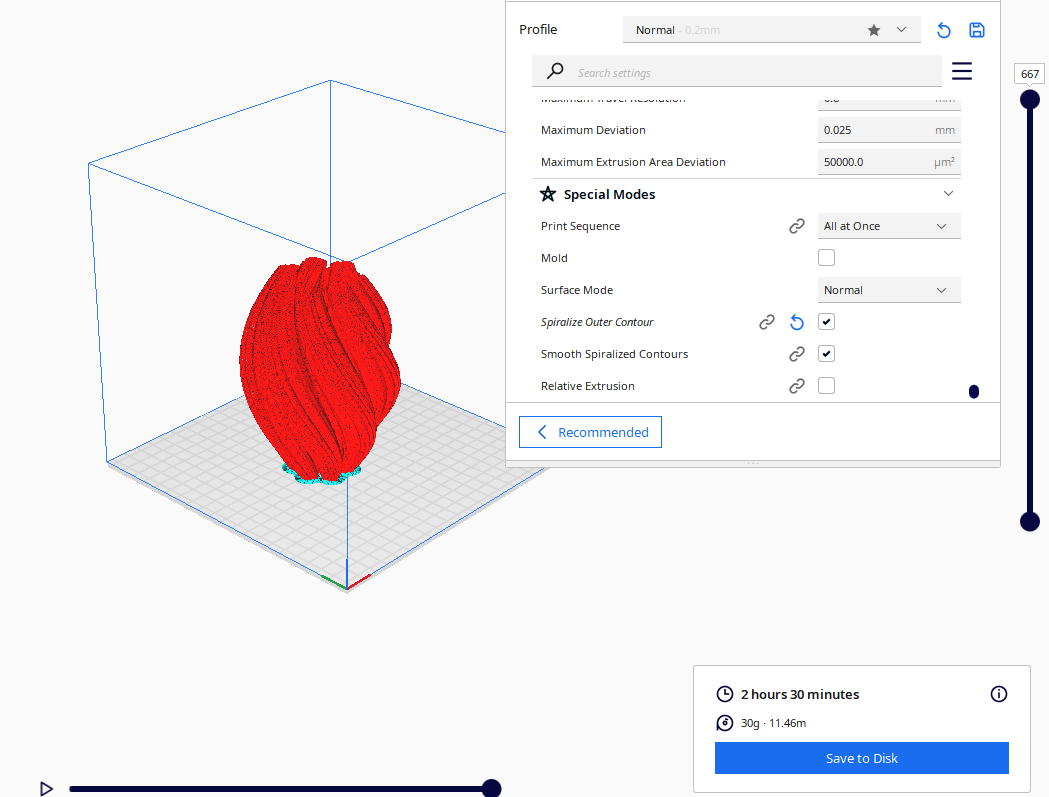This screenshot has width=1049, height=797.
Task: Open the print time info icon
Action: click(998, 694)
